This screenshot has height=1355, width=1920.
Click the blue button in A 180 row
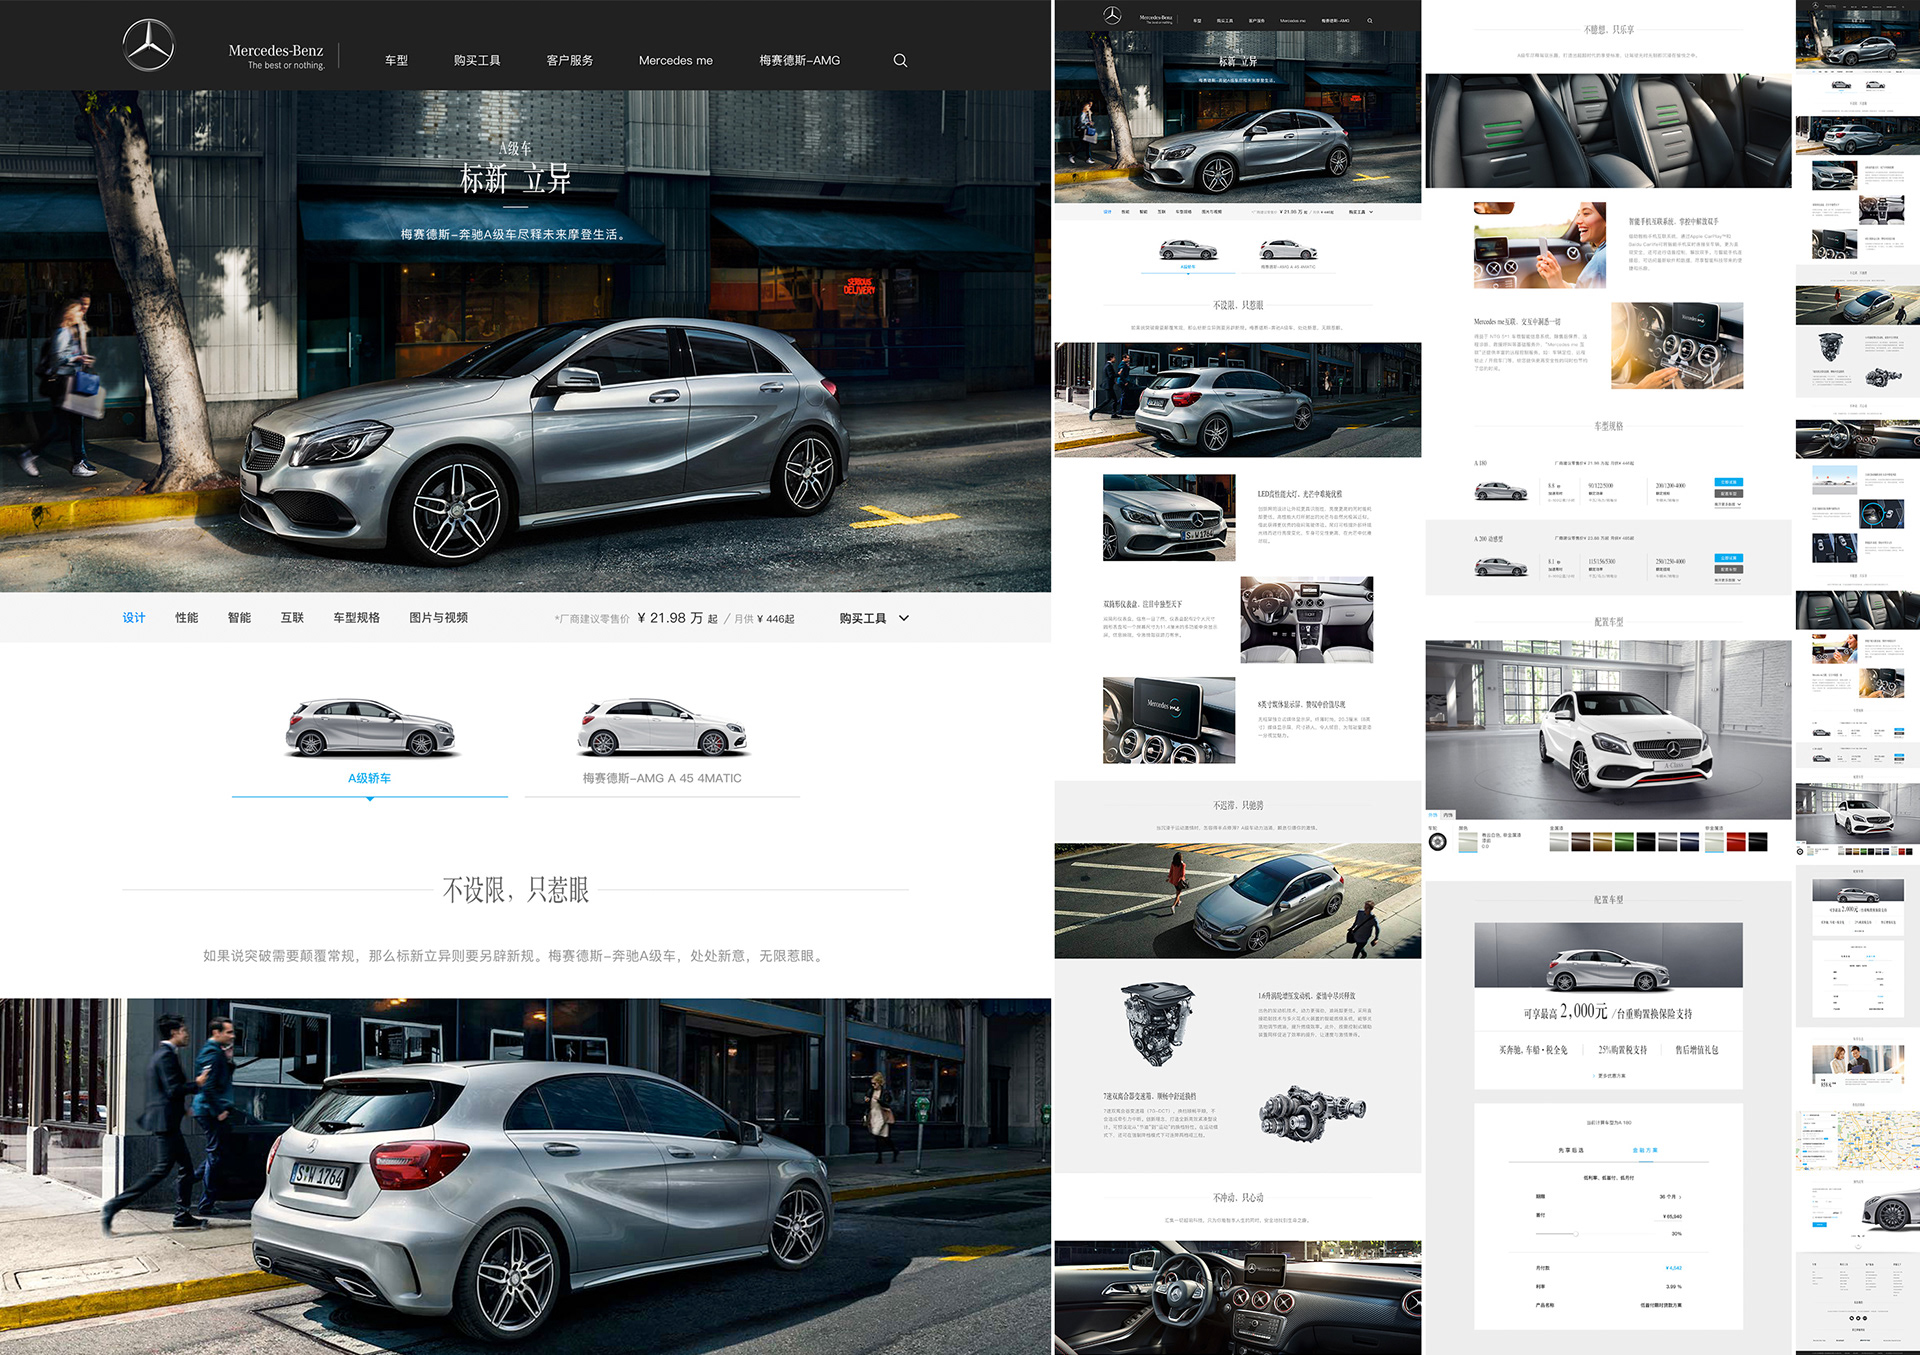[x=1728, y=482]
